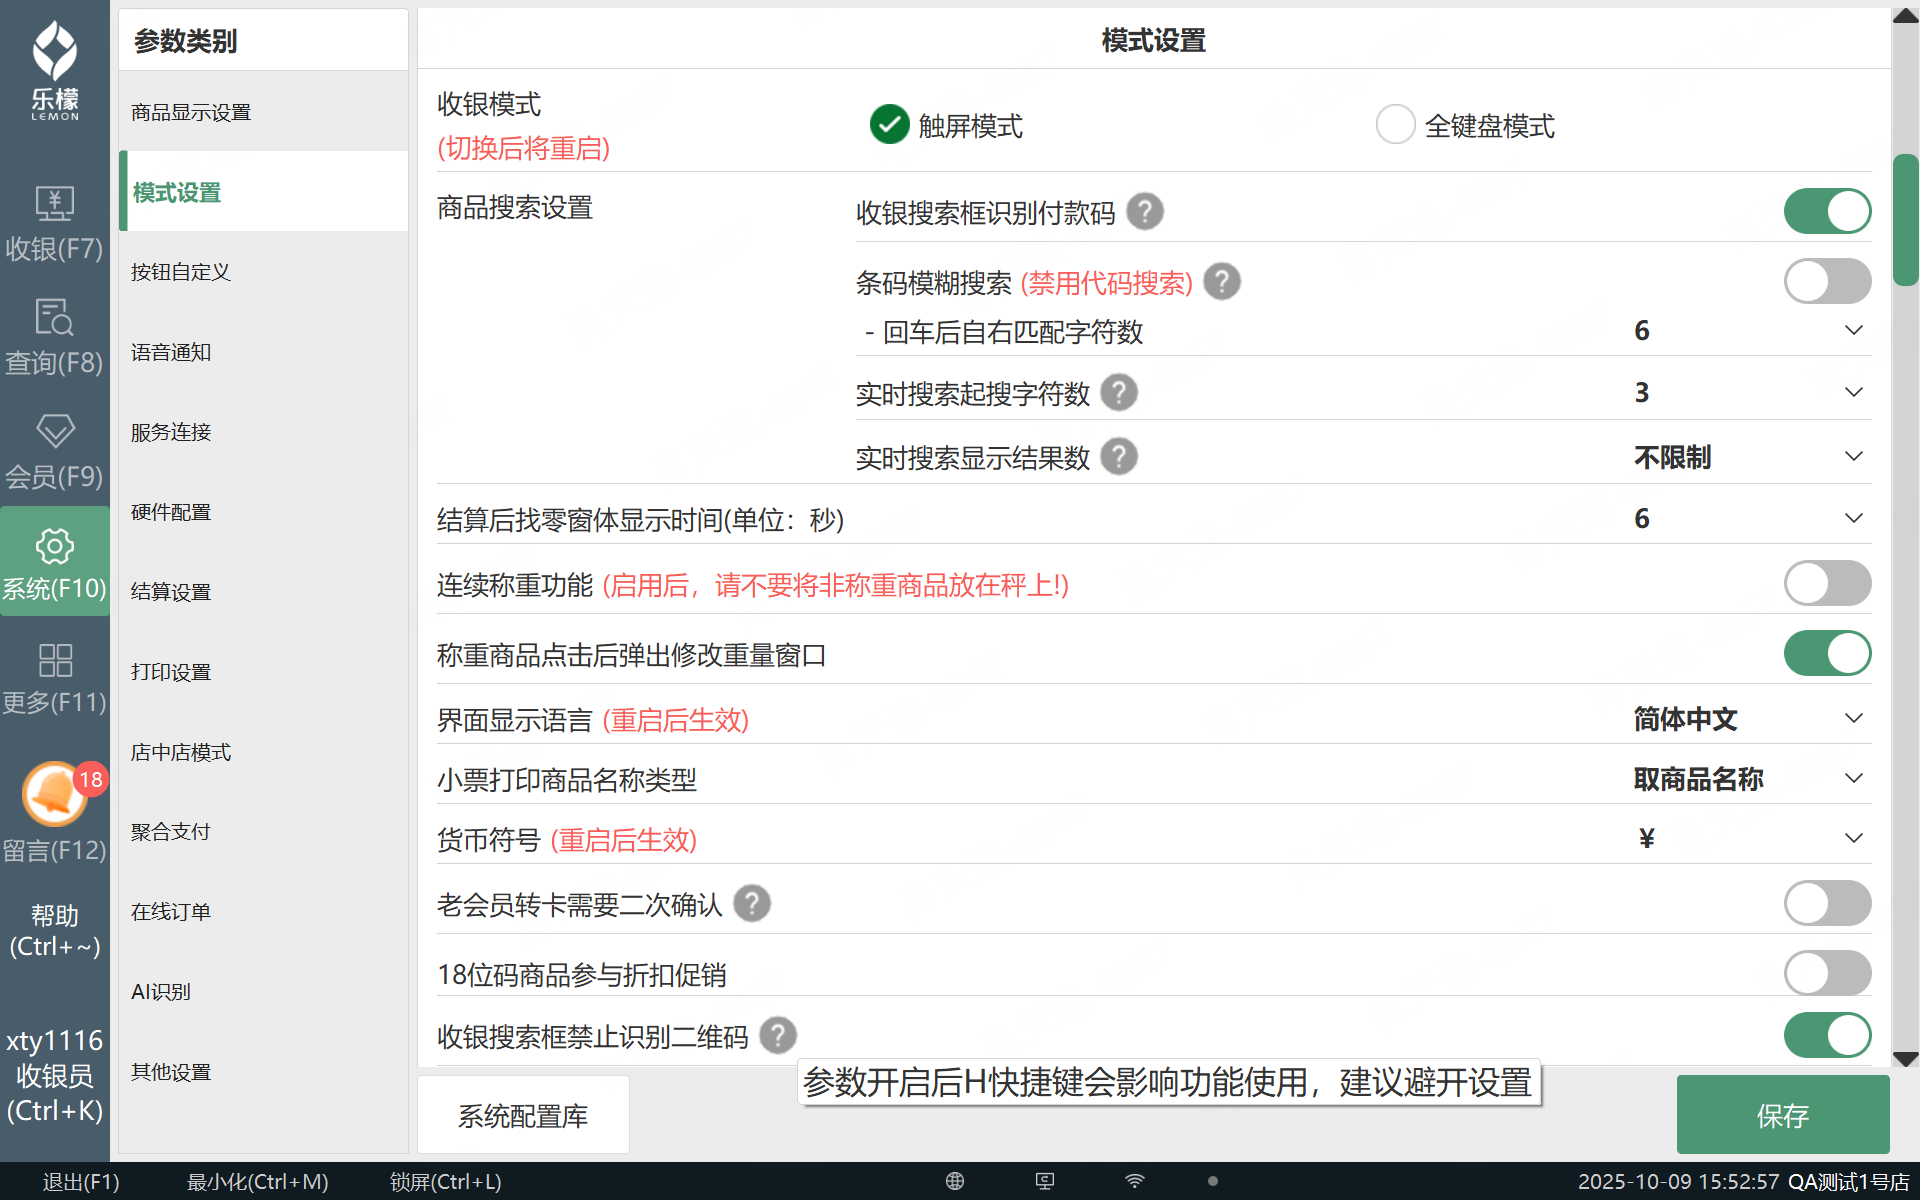Click the 保存 button
The width and height of the screenshot is (1920, 1200).
(1782, 1115)
